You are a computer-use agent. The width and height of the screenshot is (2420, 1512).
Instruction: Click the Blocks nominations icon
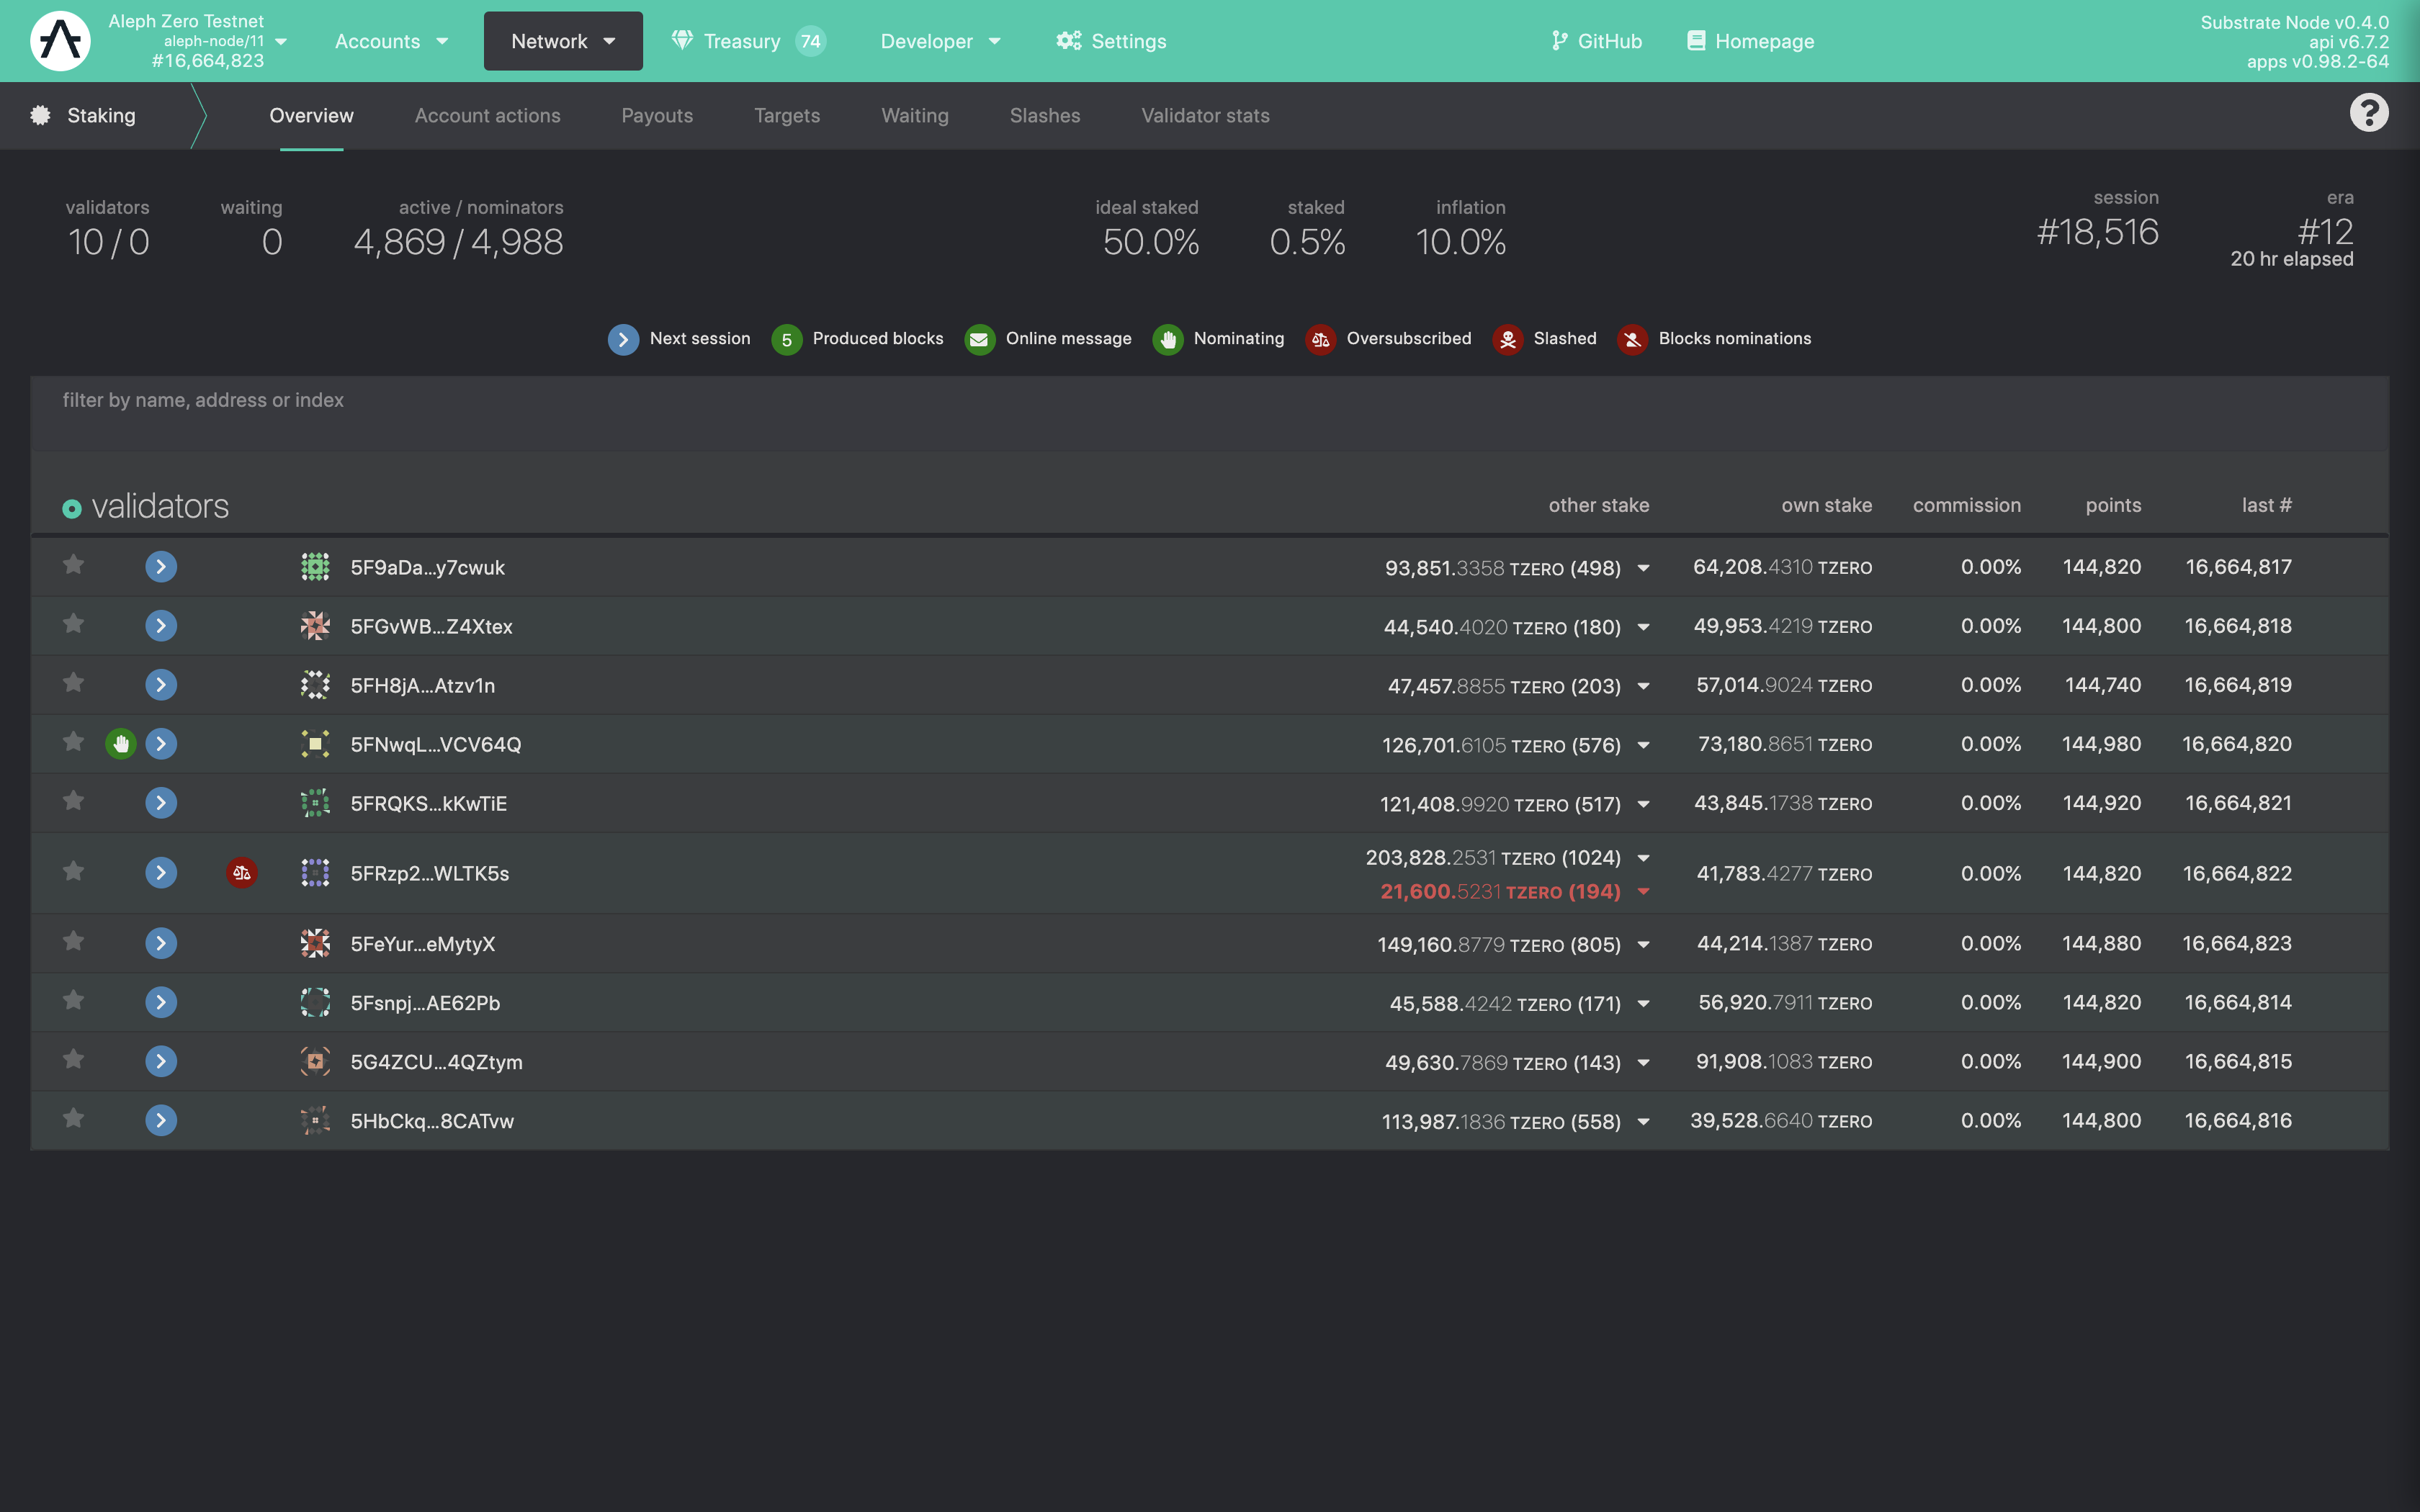[x=1629, y=338]
